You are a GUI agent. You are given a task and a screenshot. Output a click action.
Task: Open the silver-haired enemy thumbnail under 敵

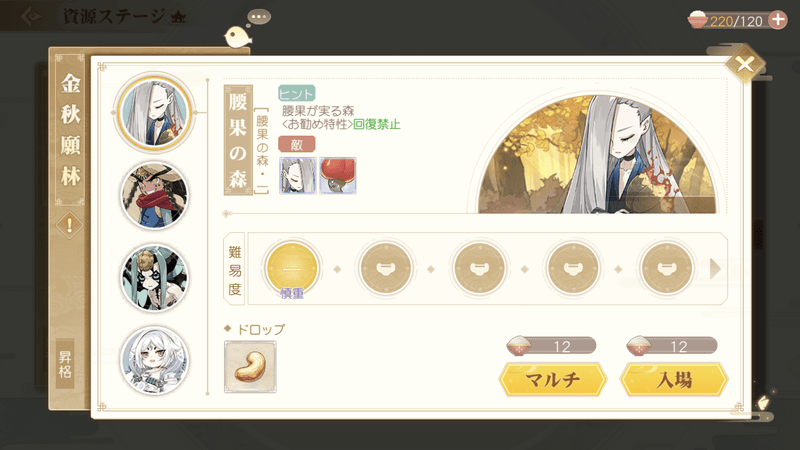click(297, 176)
